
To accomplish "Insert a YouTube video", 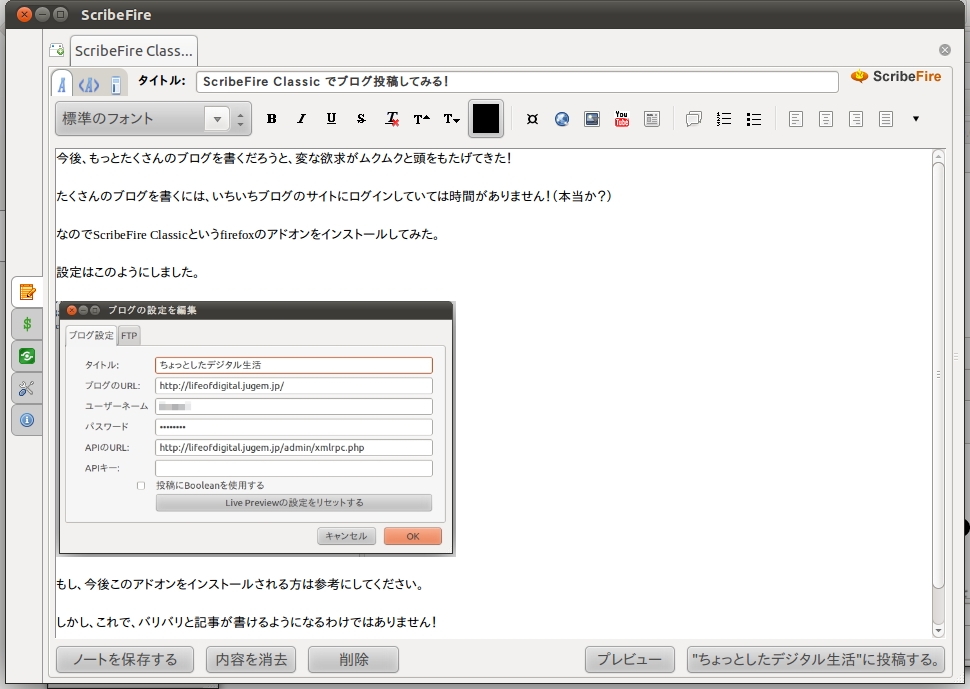I will [x=622, y=119].
